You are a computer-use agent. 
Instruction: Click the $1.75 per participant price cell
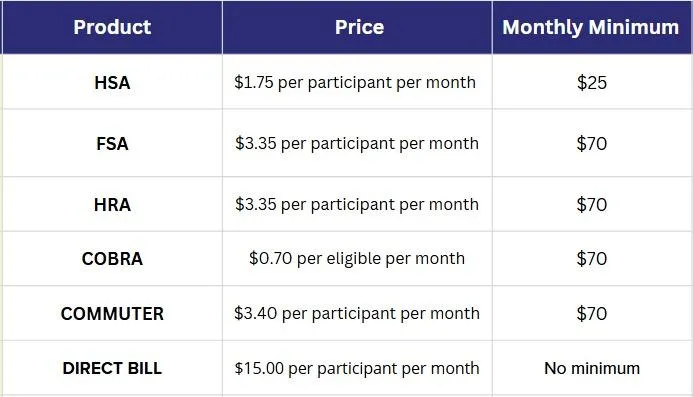[357, 82]
